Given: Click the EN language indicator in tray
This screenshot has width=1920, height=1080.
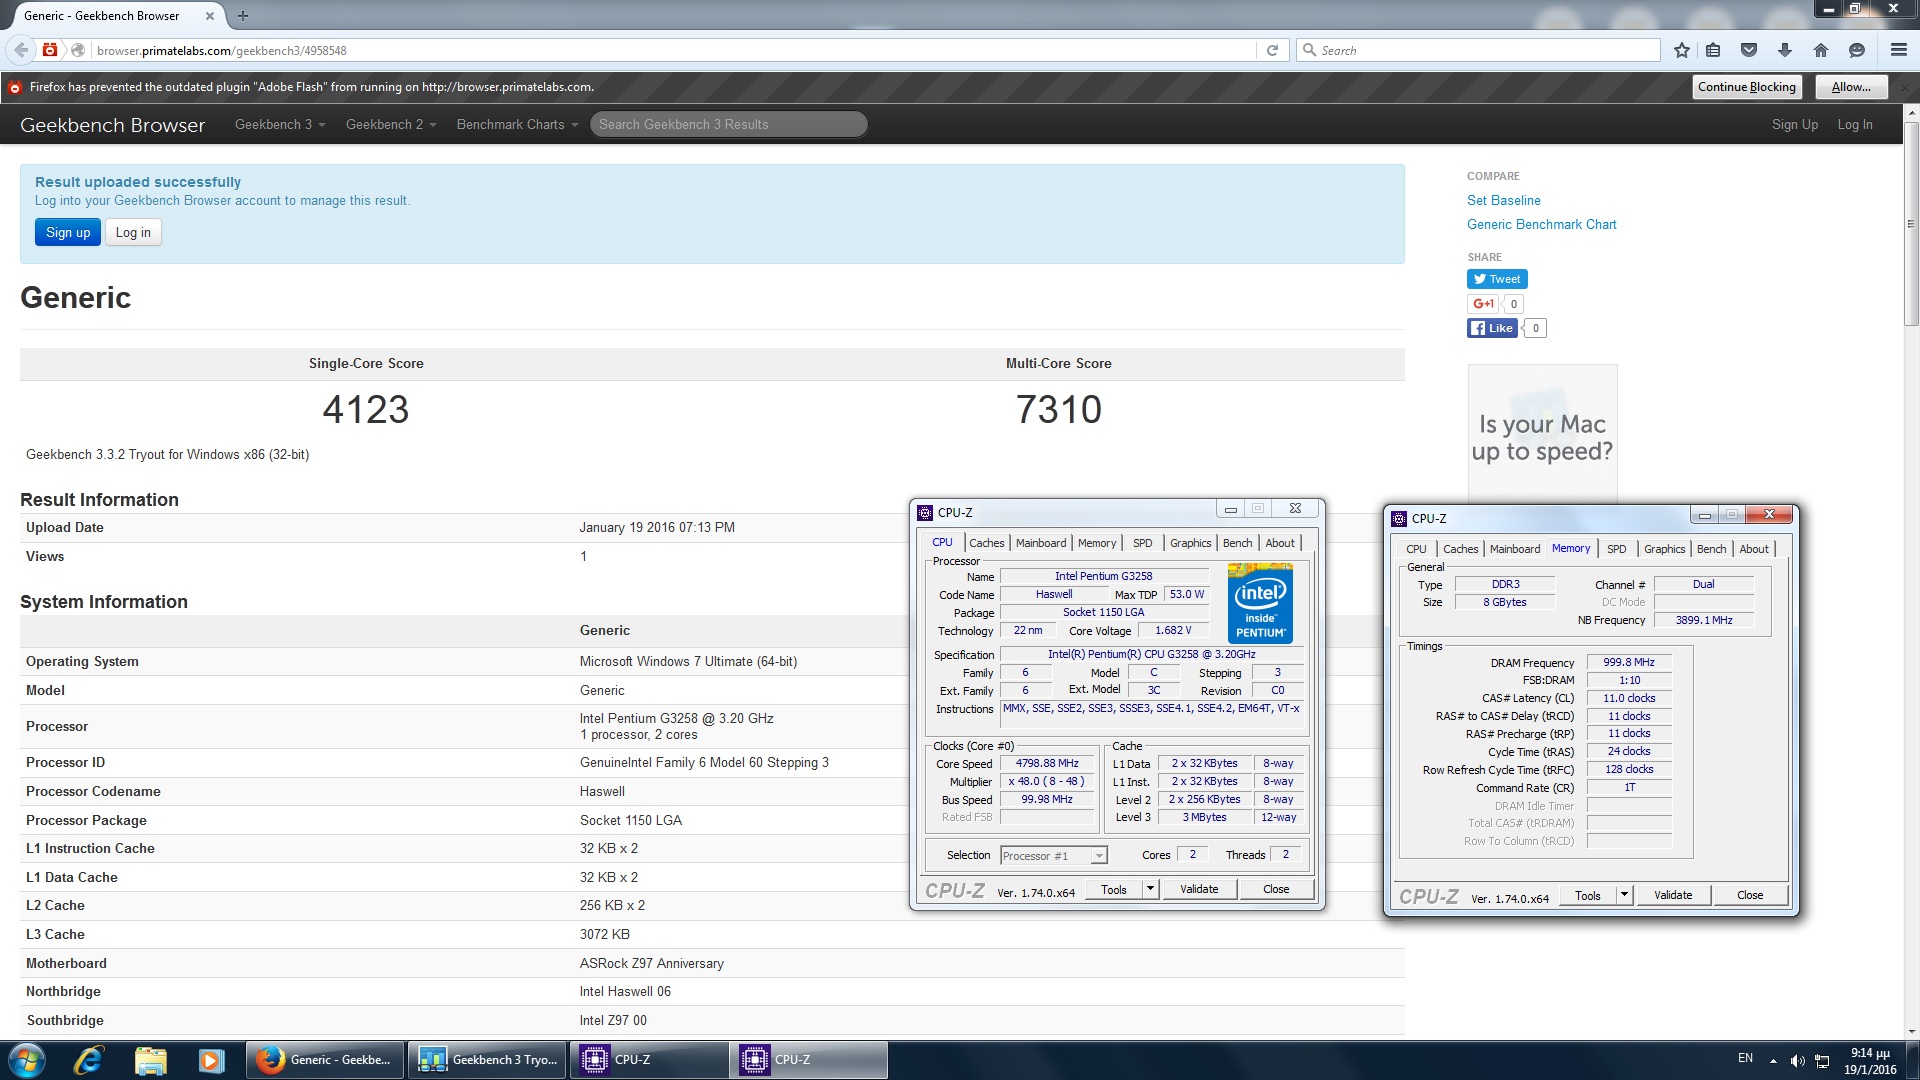Looking at the screenshot, I should click(1745, 1057).
